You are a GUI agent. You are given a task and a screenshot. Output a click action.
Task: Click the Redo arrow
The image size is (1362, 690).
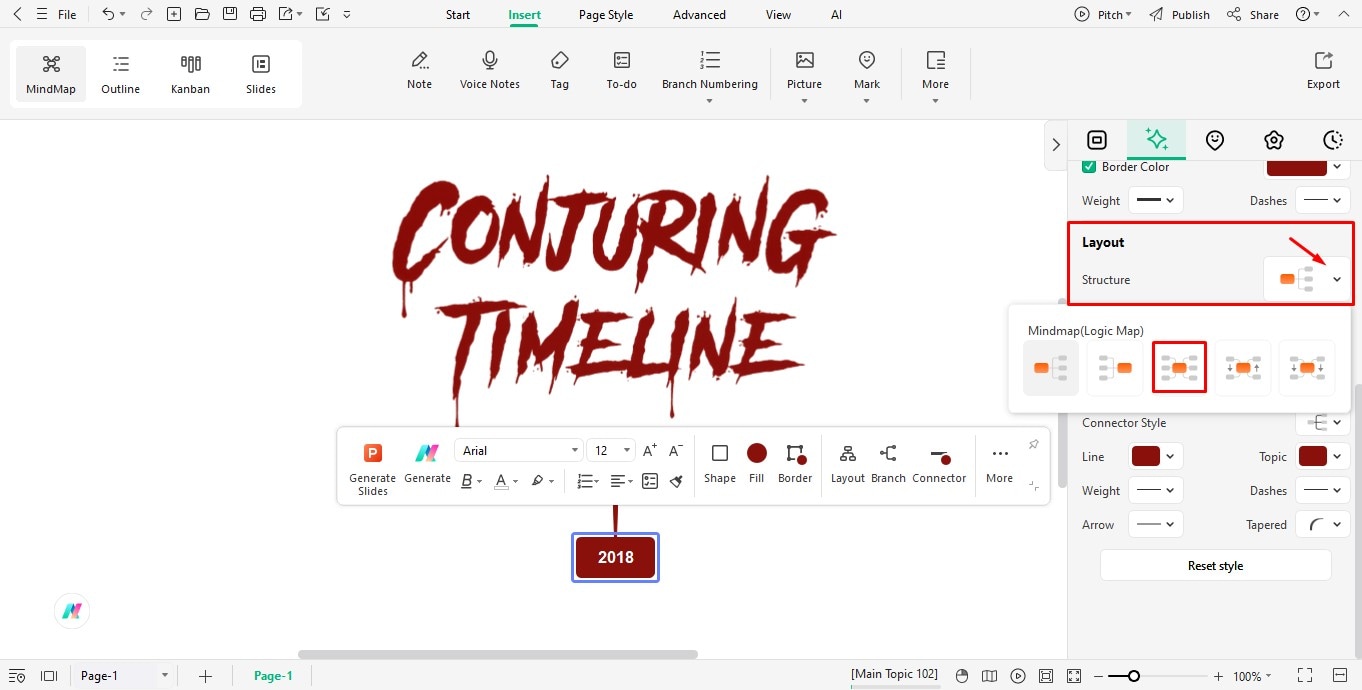tap(146, 14)
